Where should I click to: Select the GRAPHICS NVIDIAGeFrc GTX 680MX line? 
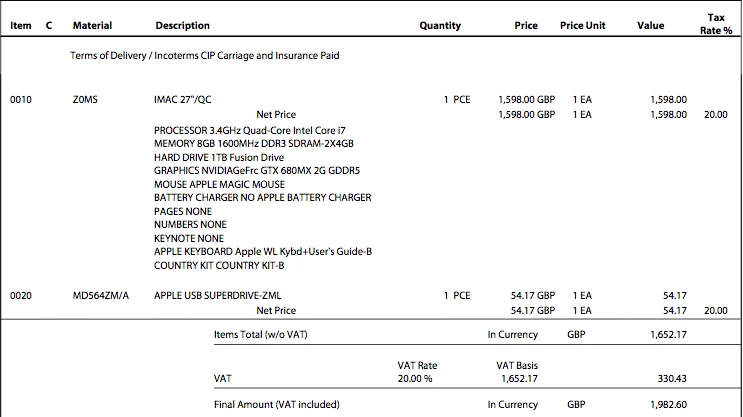[257, 171]
